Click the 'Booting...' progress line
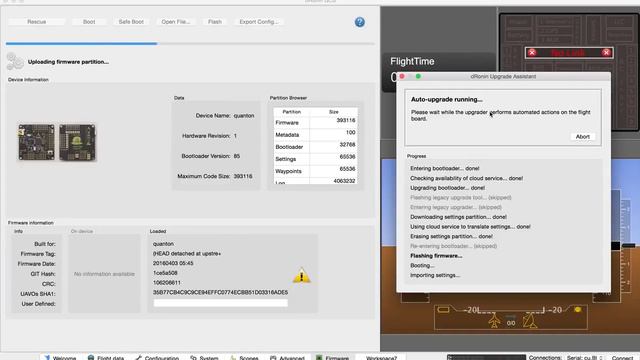 point(422,265)
